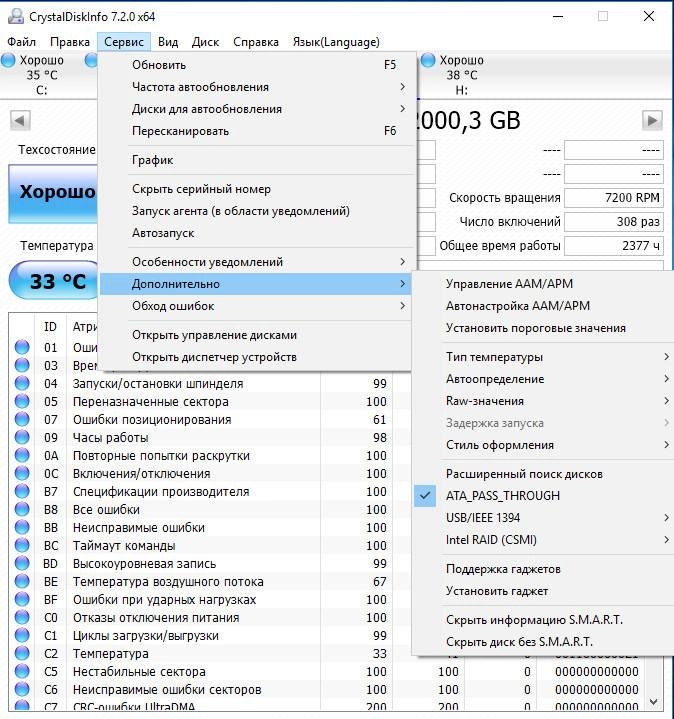Click status orb for attribute 0C
674x719 pixels.
22,473
